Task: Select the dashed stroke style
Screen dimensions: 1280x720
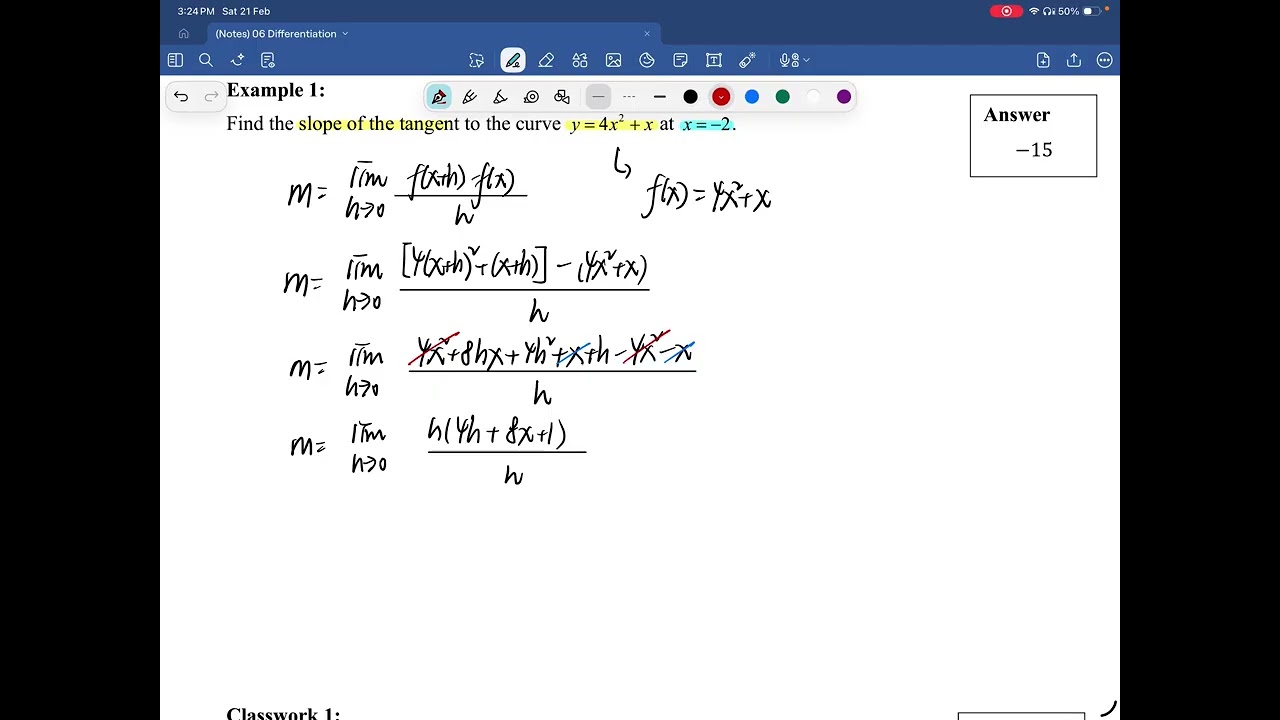Action: pos(629,97)
